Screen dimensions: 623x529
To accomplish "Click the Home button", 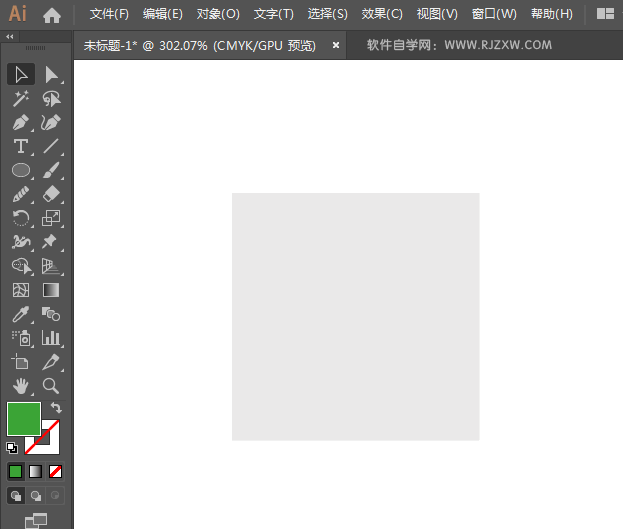I will point(52,14).
